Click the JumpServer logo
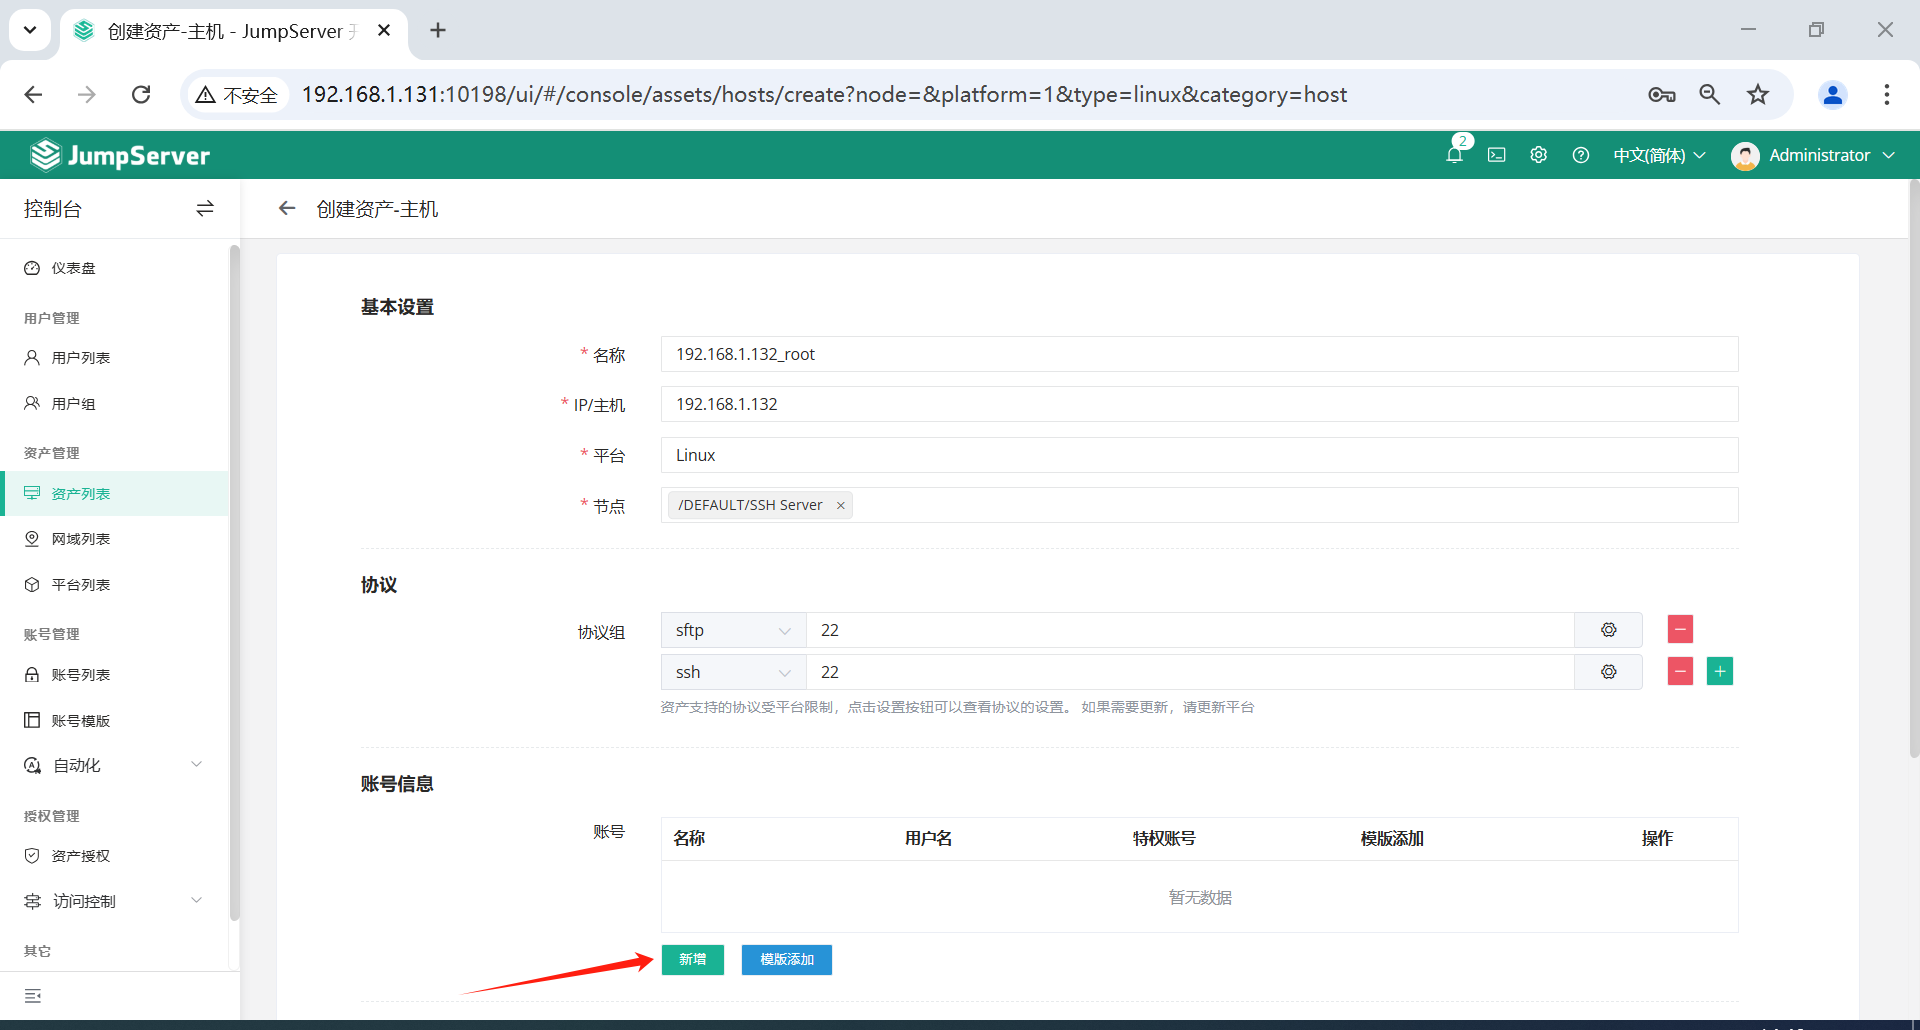Image resolution: width=1920 pixels, height=1030 pixels. 120,155
